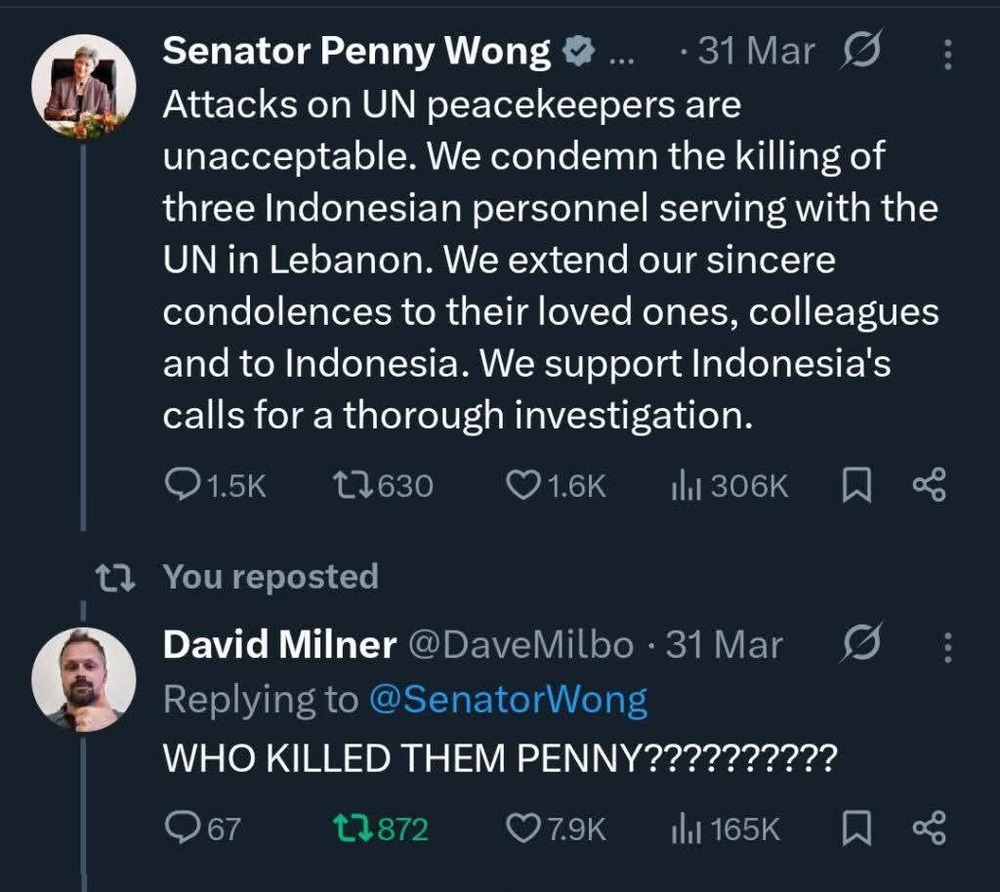The width and height of the screenshot is (1000, 892).
Task: View analytics for David Milner's reply
Action: [686, 828]
